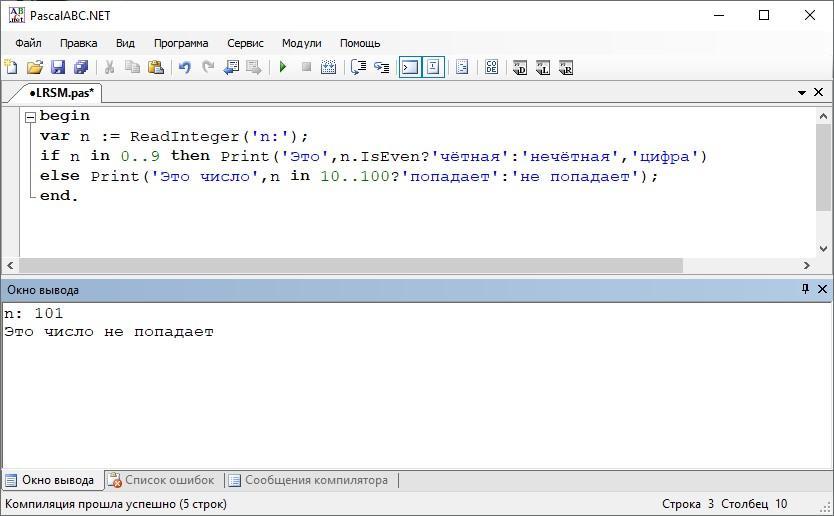Click the output value 101
Viewport: 834px width, 516px height.
49,313
